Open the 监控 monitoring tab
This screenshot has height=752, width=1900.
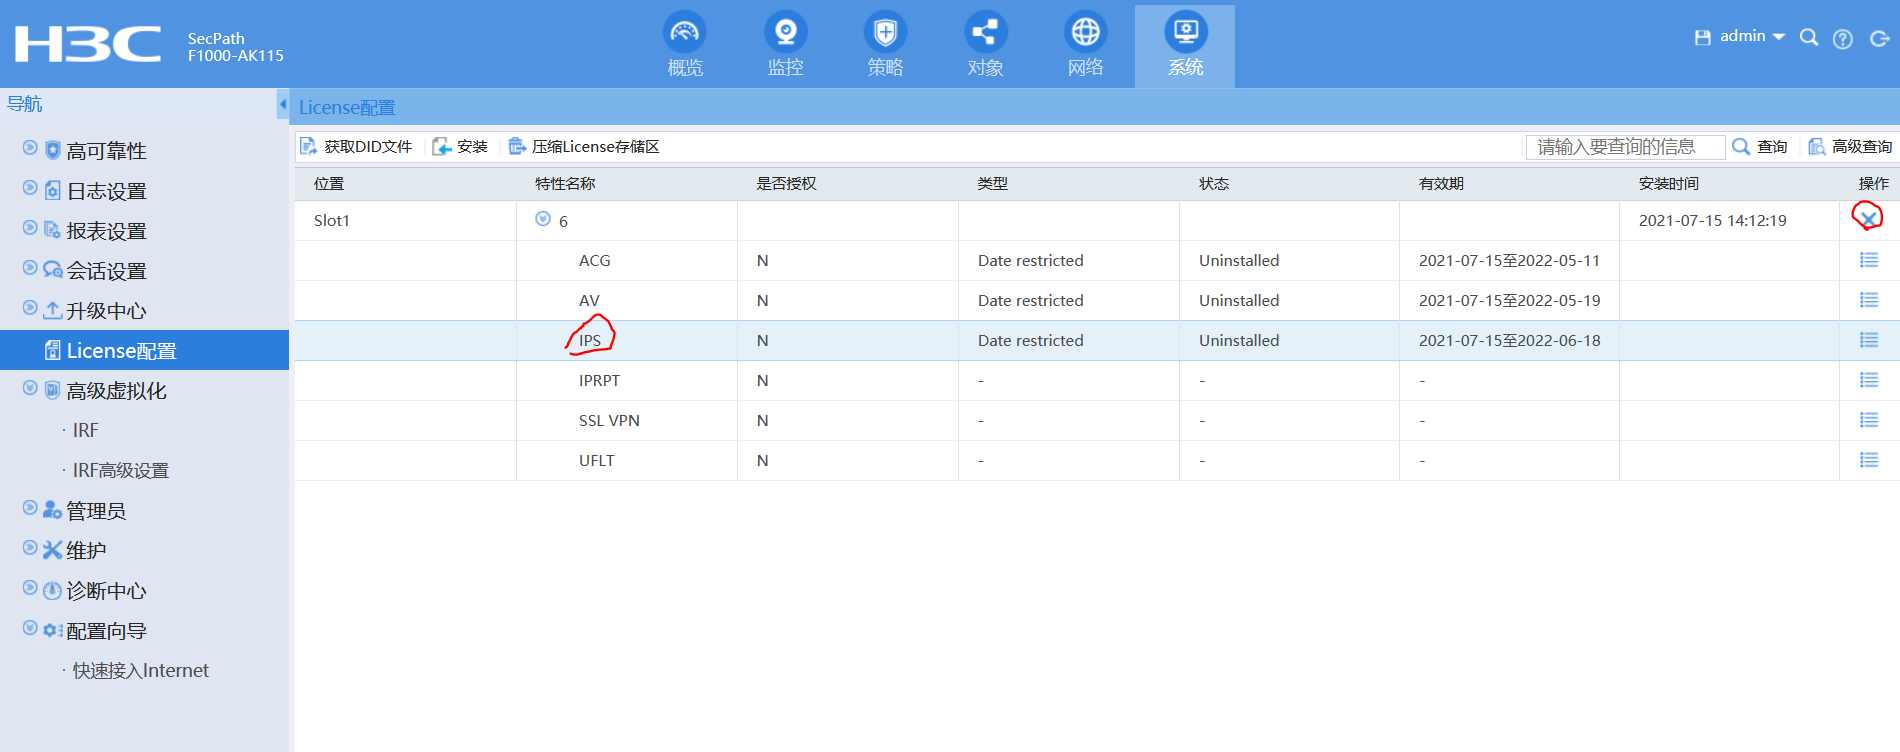pos(785,46)
